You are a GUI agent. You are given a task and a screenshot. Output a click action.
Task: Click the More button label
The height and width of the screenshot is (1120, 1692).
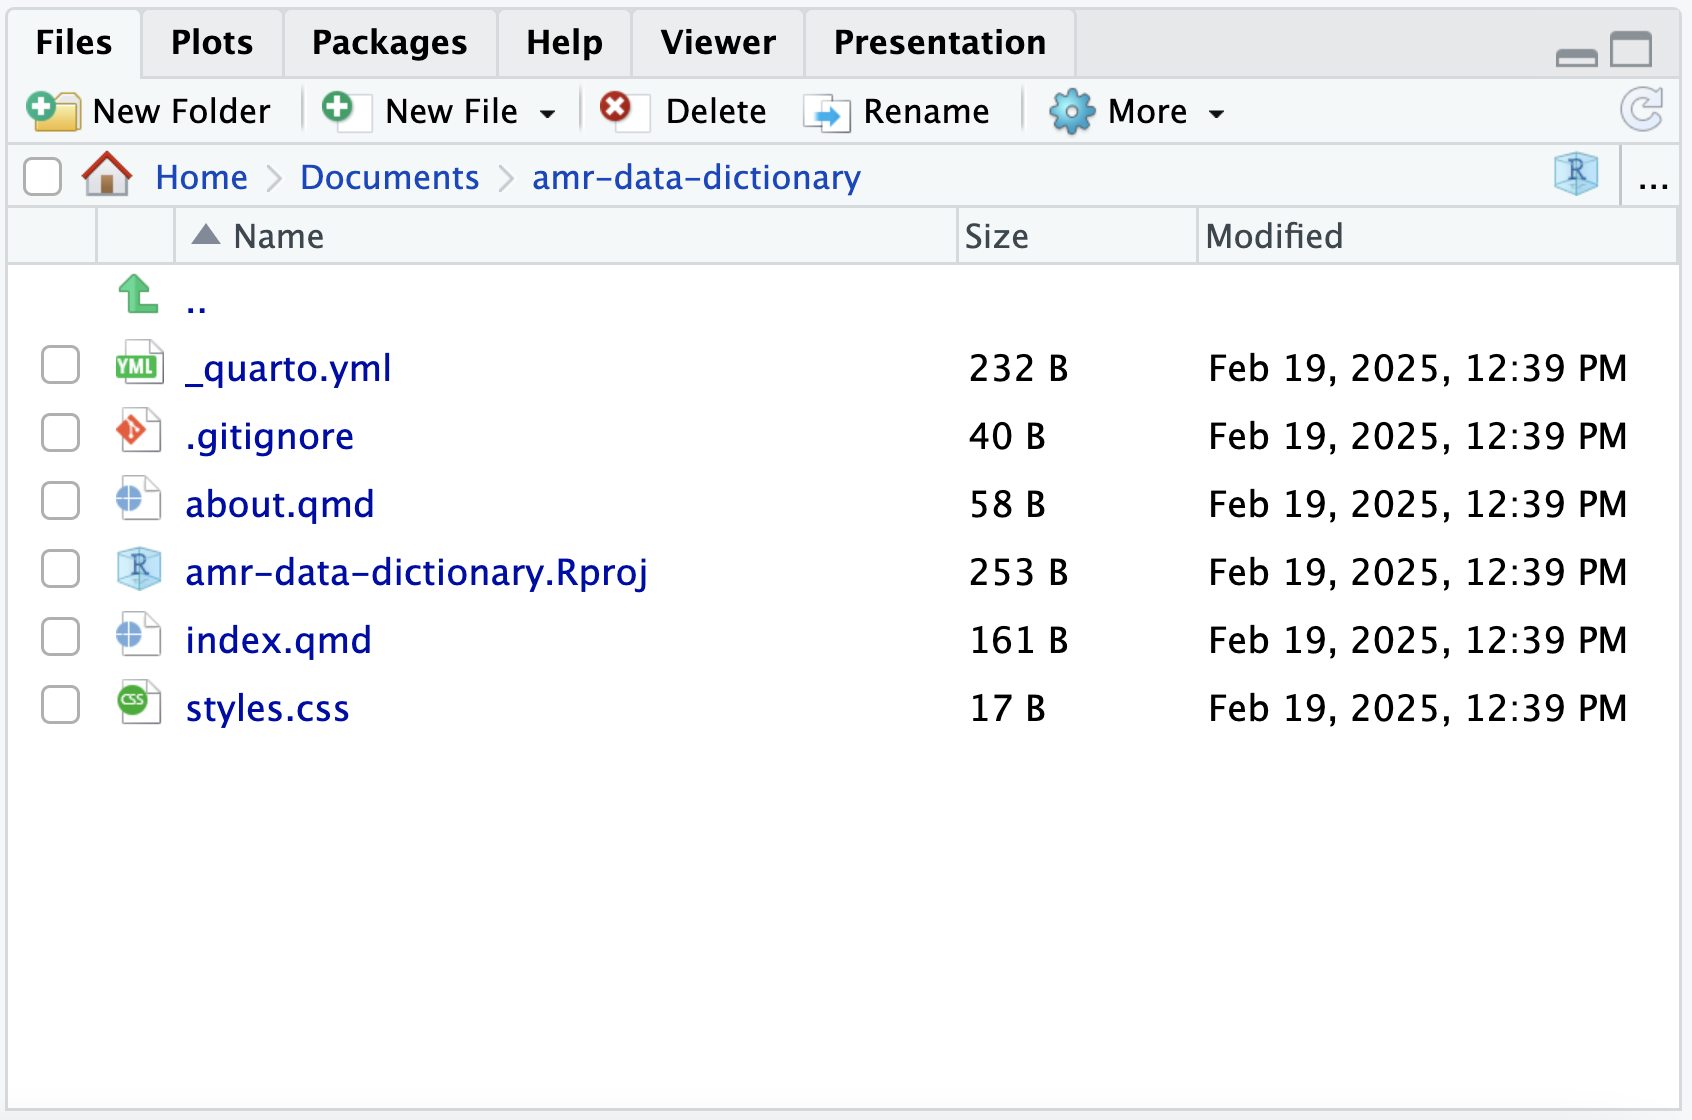[1148, 111]
